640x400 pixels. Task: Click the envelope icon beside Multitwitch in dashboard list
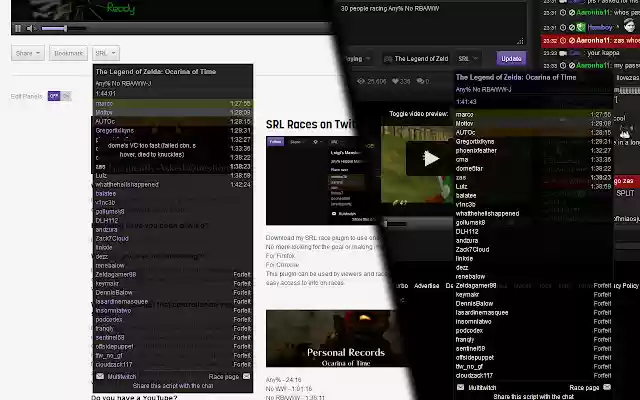click(x=460, y=387)
